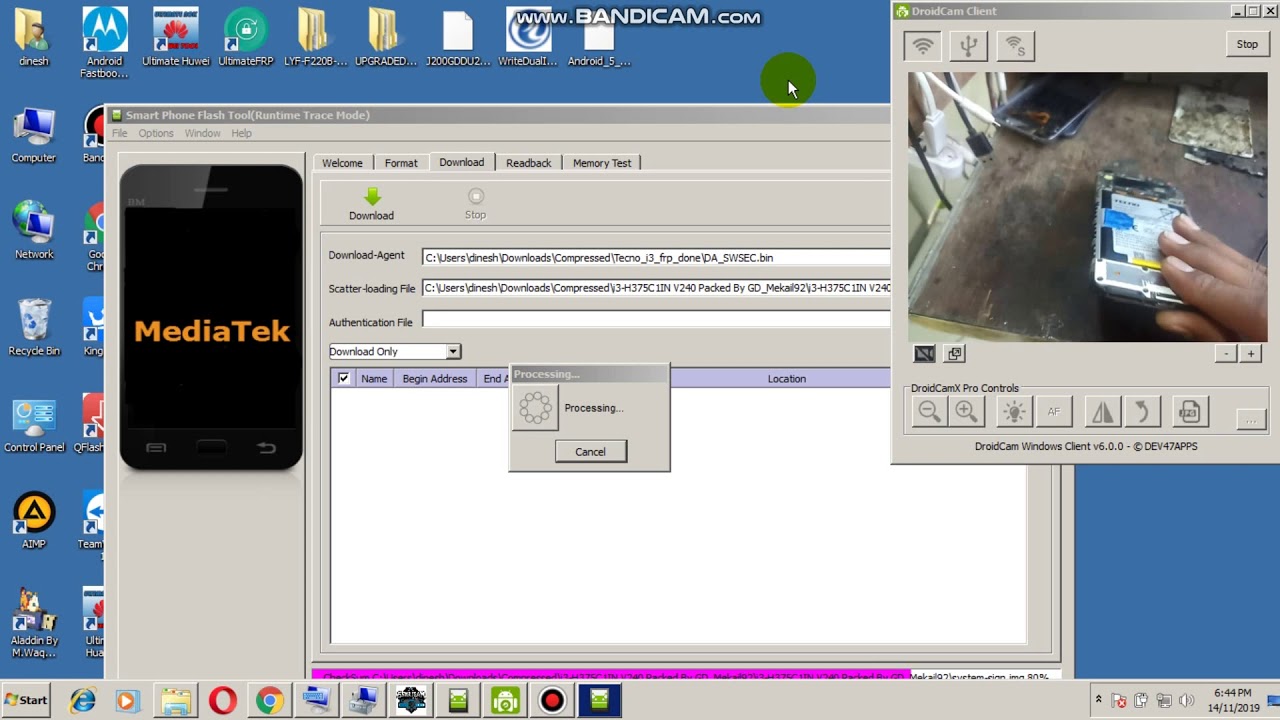Select WiFi server mode icon in DroidCam
This screenshot has height=720, width=1280.
pos(1015,46)
